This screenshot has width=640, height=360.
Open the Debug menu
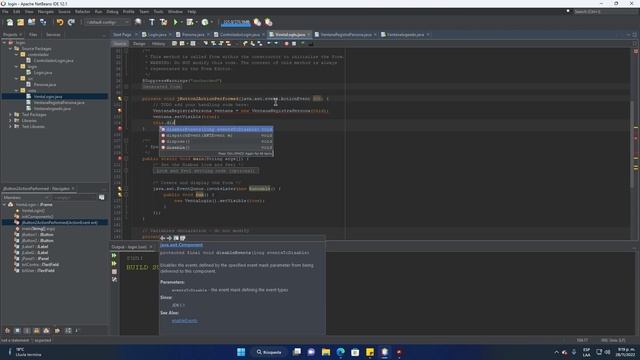[112, 12]
